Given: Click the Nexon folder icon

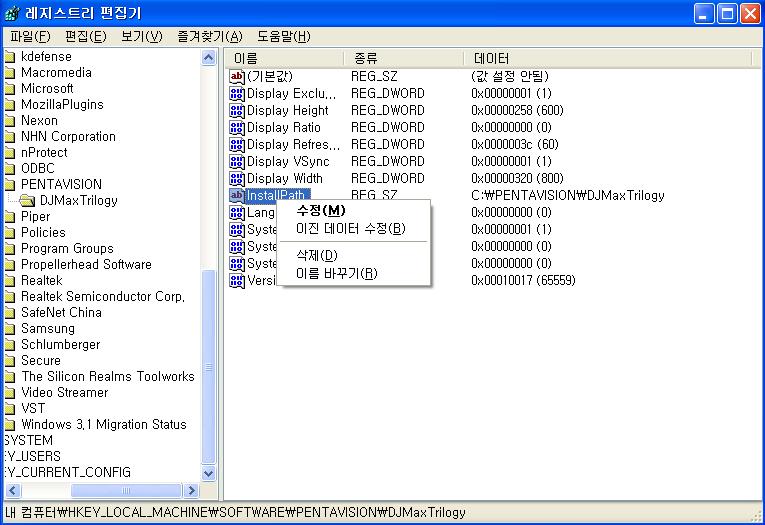Looking at the screenshot, I should [x=10, y=121].
